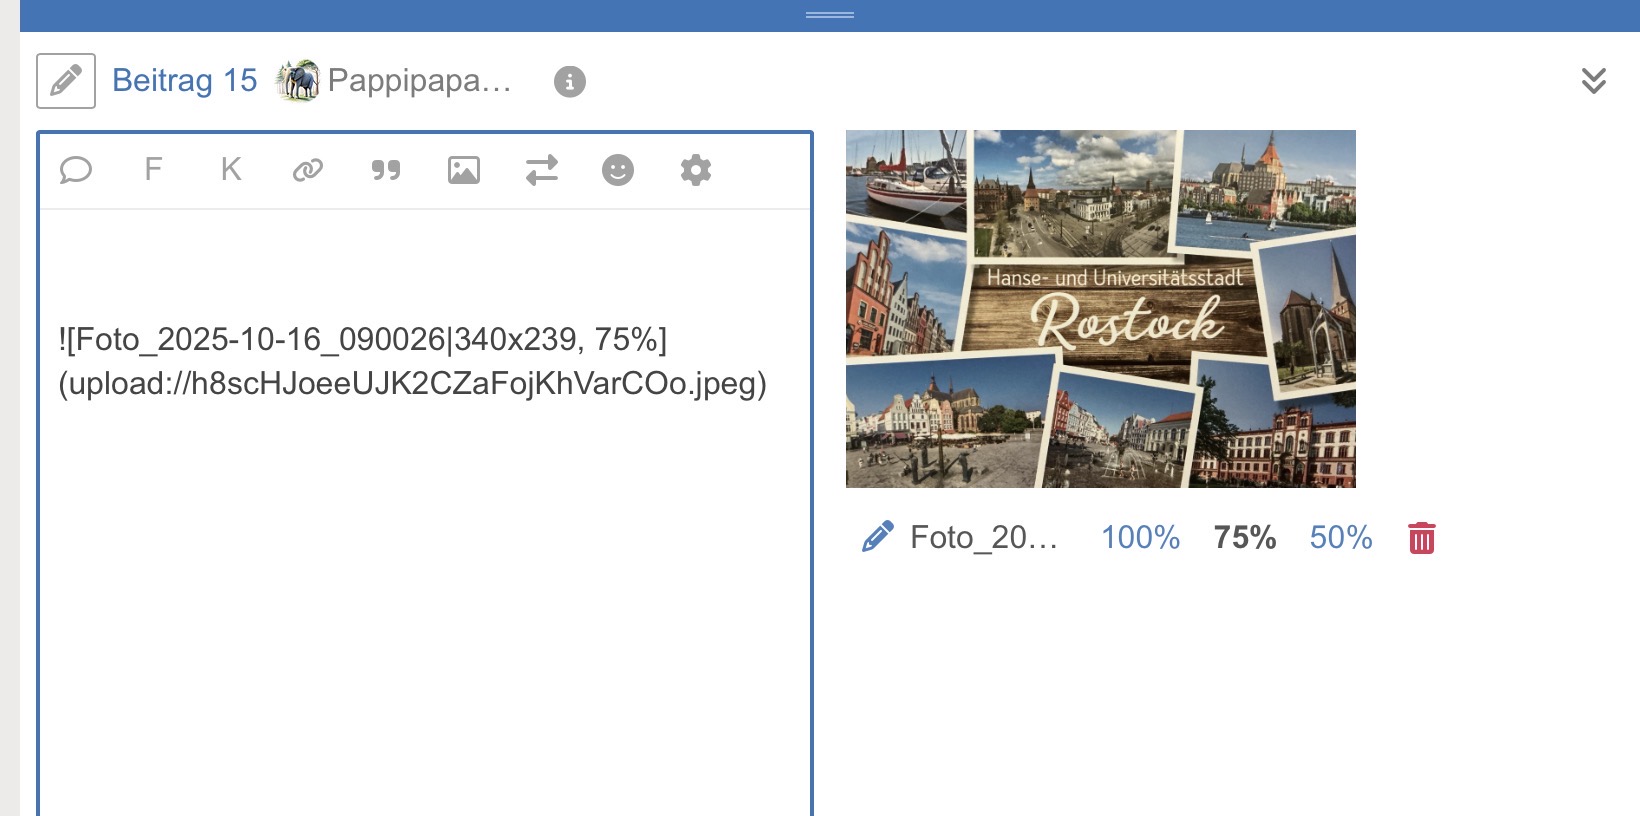Insert a blockquote with the quote icon
1640x816 pixels.
pyautogui.click(x=386, y=170)
